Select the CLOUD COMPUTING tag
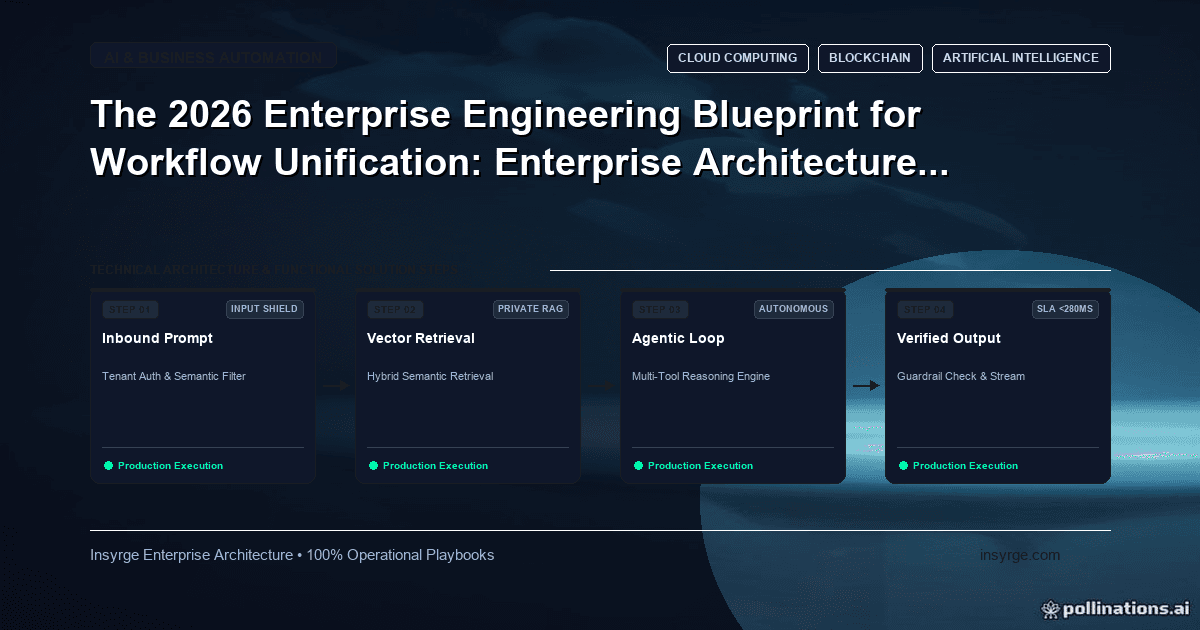Viewport: 1200px width, 630px height. pos(738,58)
